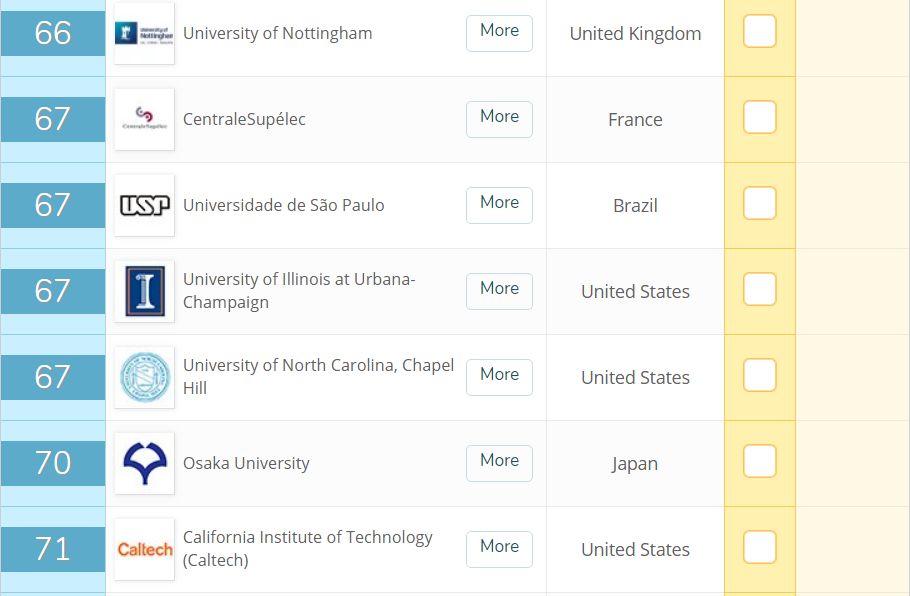910x596 pixels.
Task: Click the University of Illinois logo
Action: (145, 291)
